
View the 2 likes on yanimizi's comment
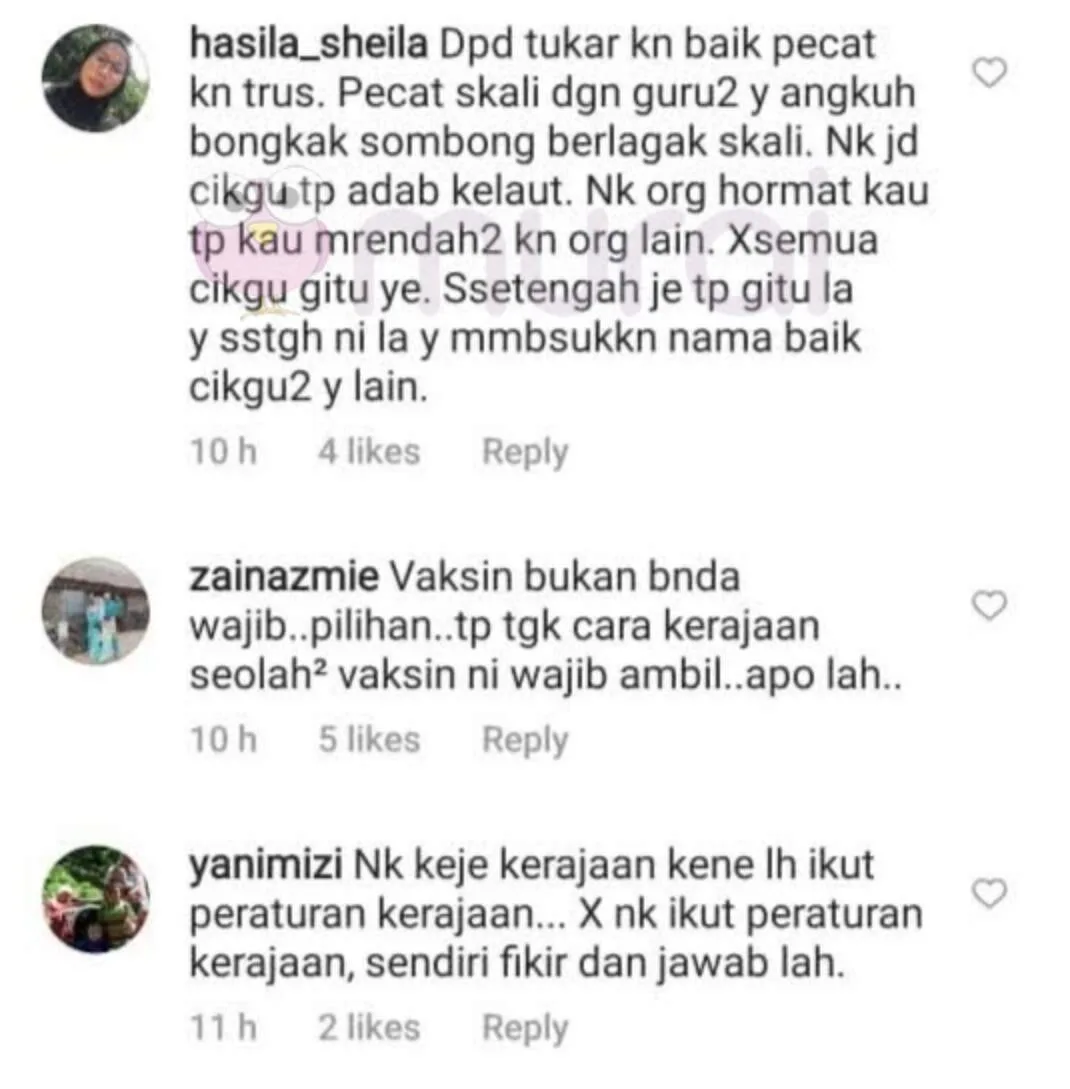coord(369,1027)
